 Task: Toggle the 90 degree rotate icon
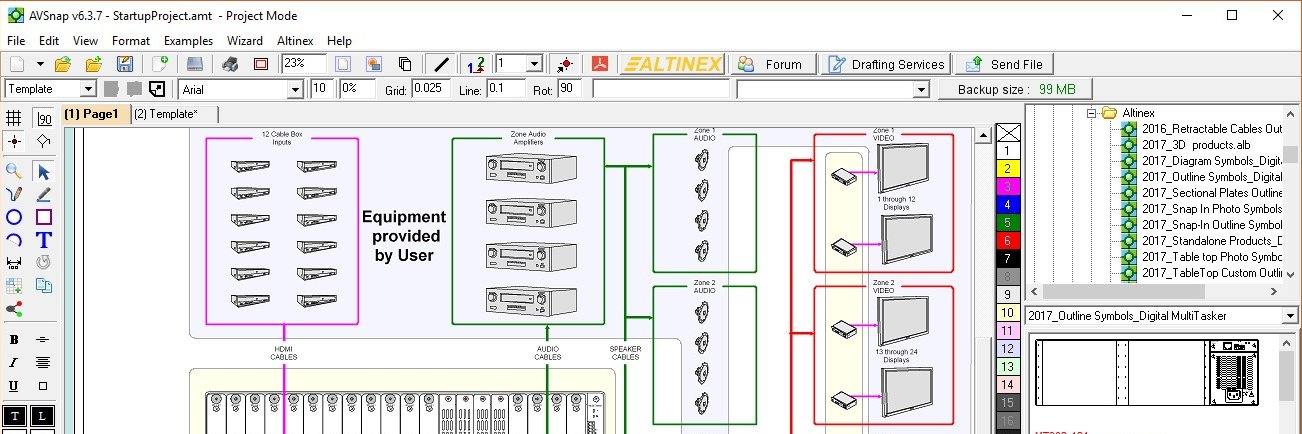click(x=44, y=118)
